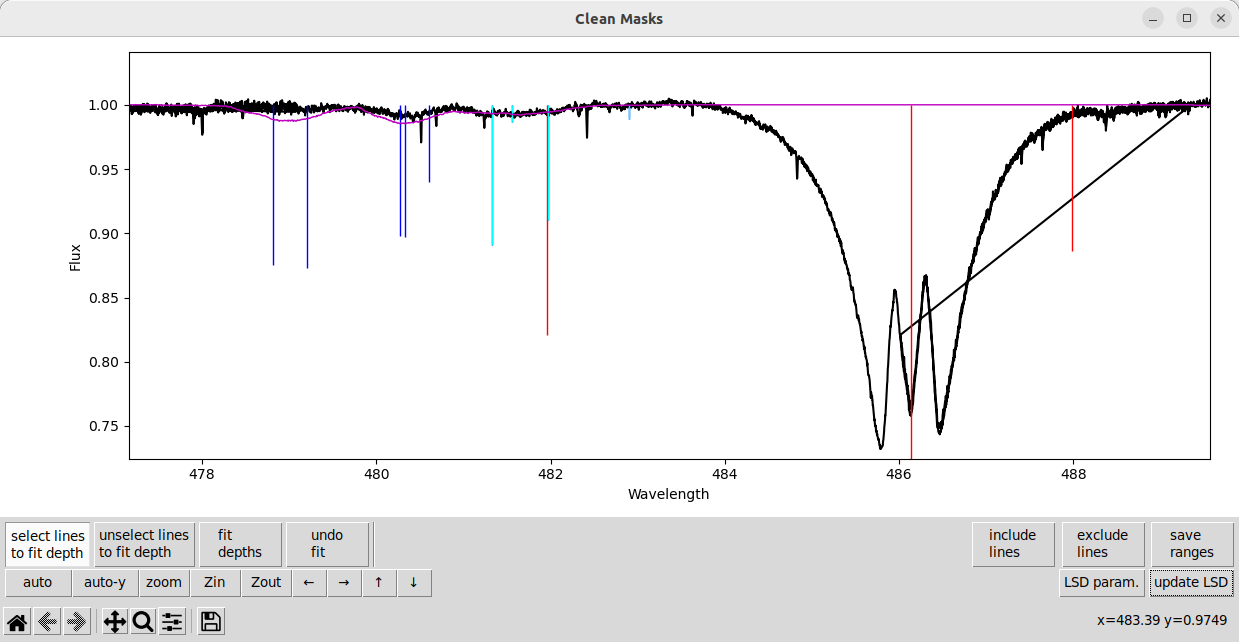This screenshot has height=642, width=1239.
Task: Toggle the 'exclude lines' mode
Action: tap(1103, 544)
